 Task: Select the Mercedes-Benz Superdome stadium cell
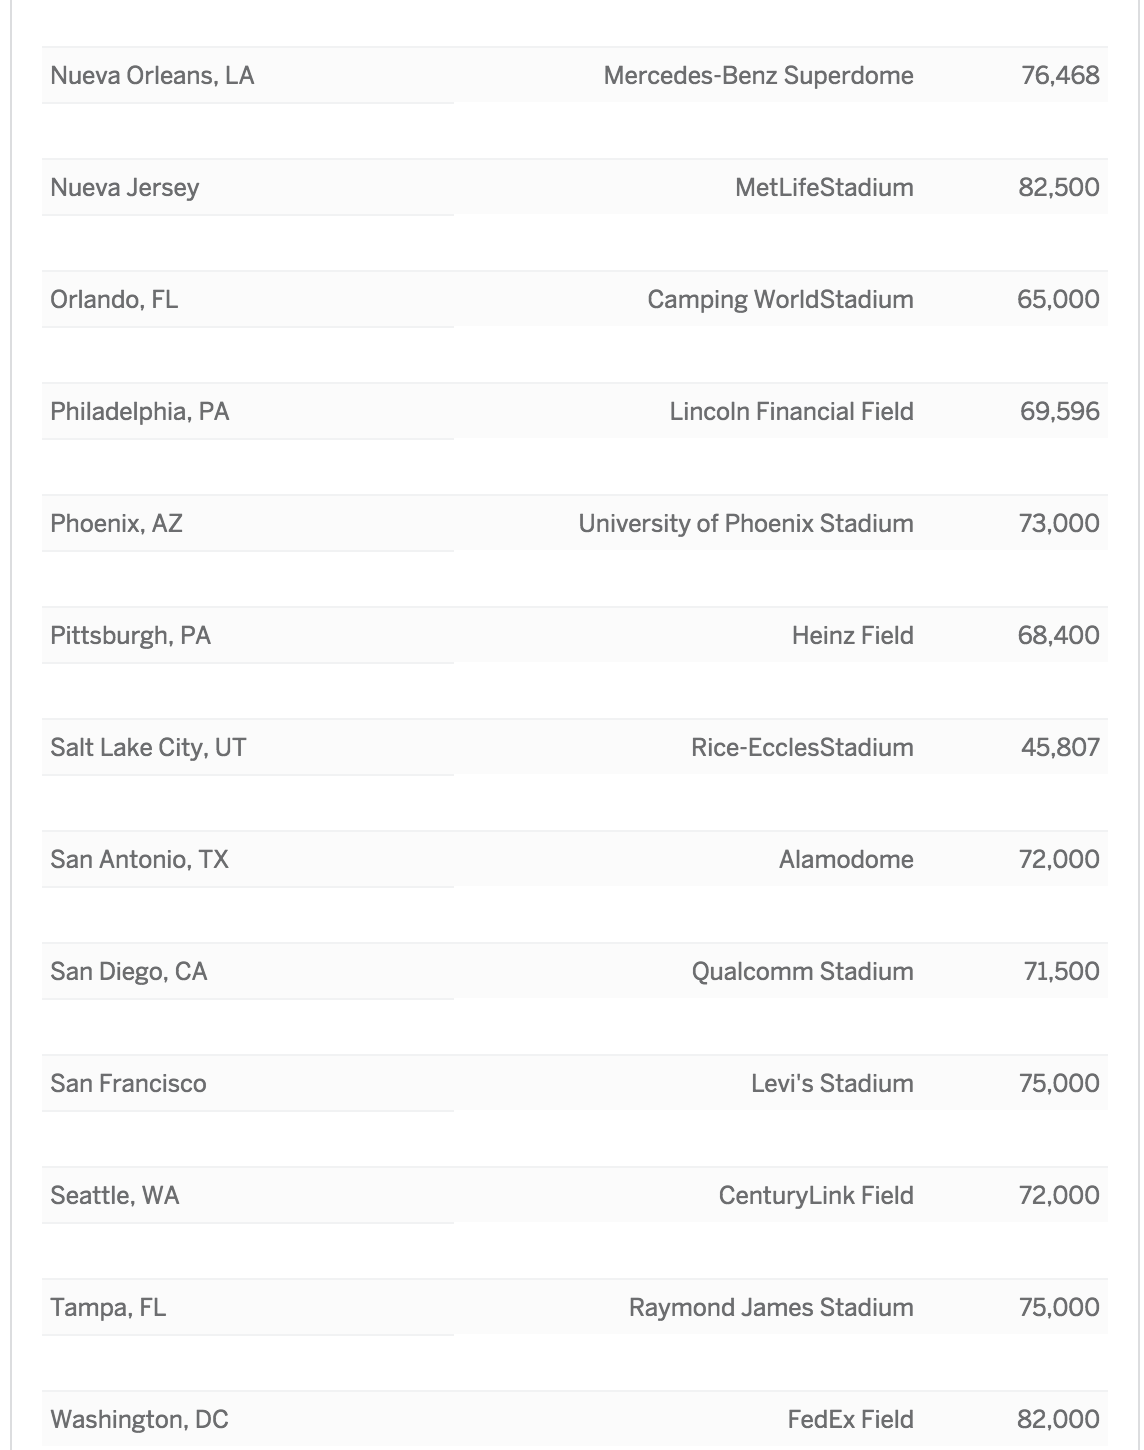(x=758, y=76)
